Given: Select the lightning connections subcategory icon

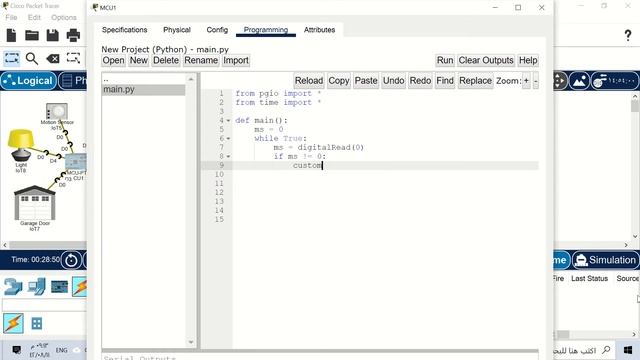Looking at the screenshot, I should point(13,323).
